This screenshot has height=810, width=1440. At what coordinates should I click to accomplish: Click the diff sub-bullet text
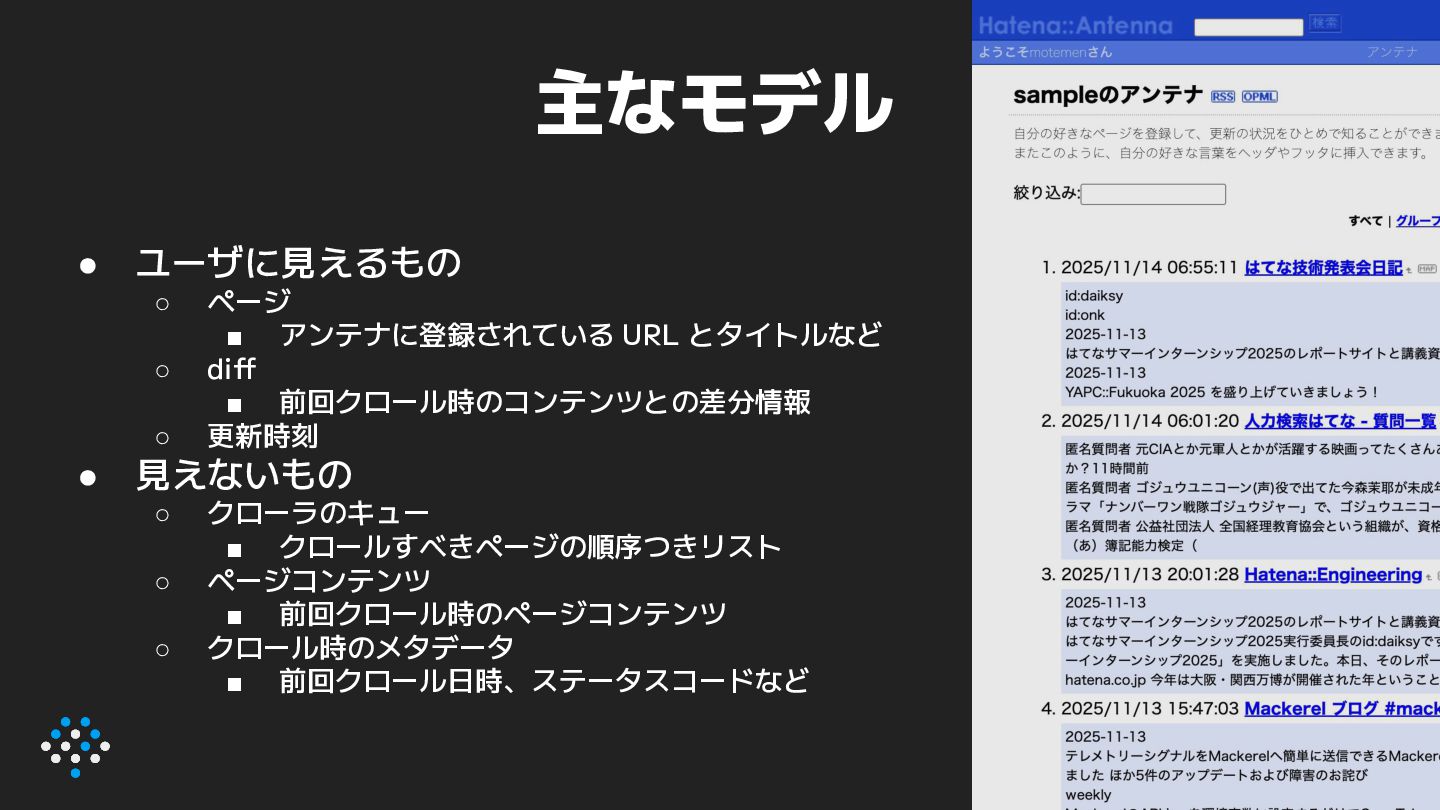pyautogui.click(x=231, y=369)
